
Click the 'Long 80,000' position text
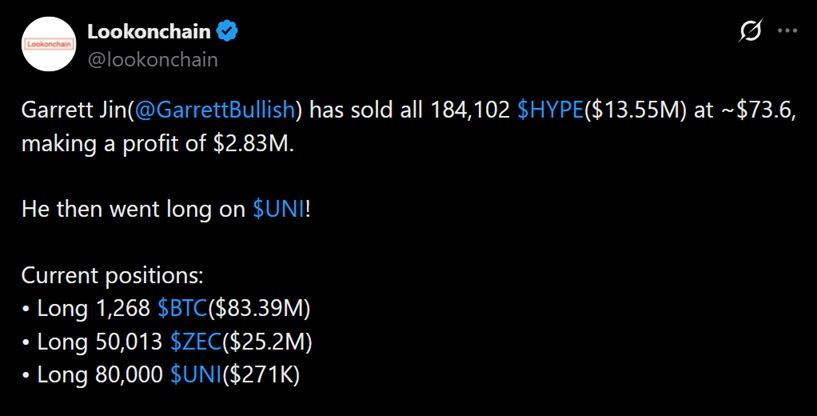[100, 375]
